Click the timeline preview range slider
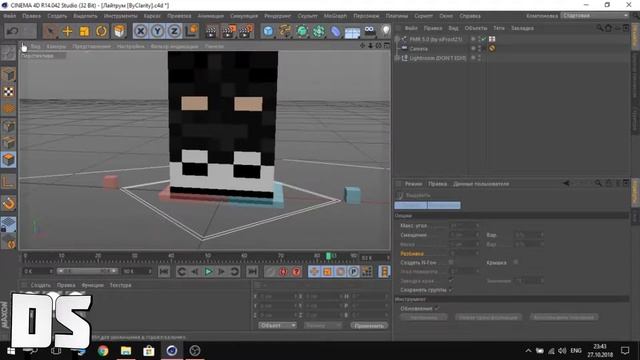The height and width of the screenshot is (360, 640). (x=87, y=271)
